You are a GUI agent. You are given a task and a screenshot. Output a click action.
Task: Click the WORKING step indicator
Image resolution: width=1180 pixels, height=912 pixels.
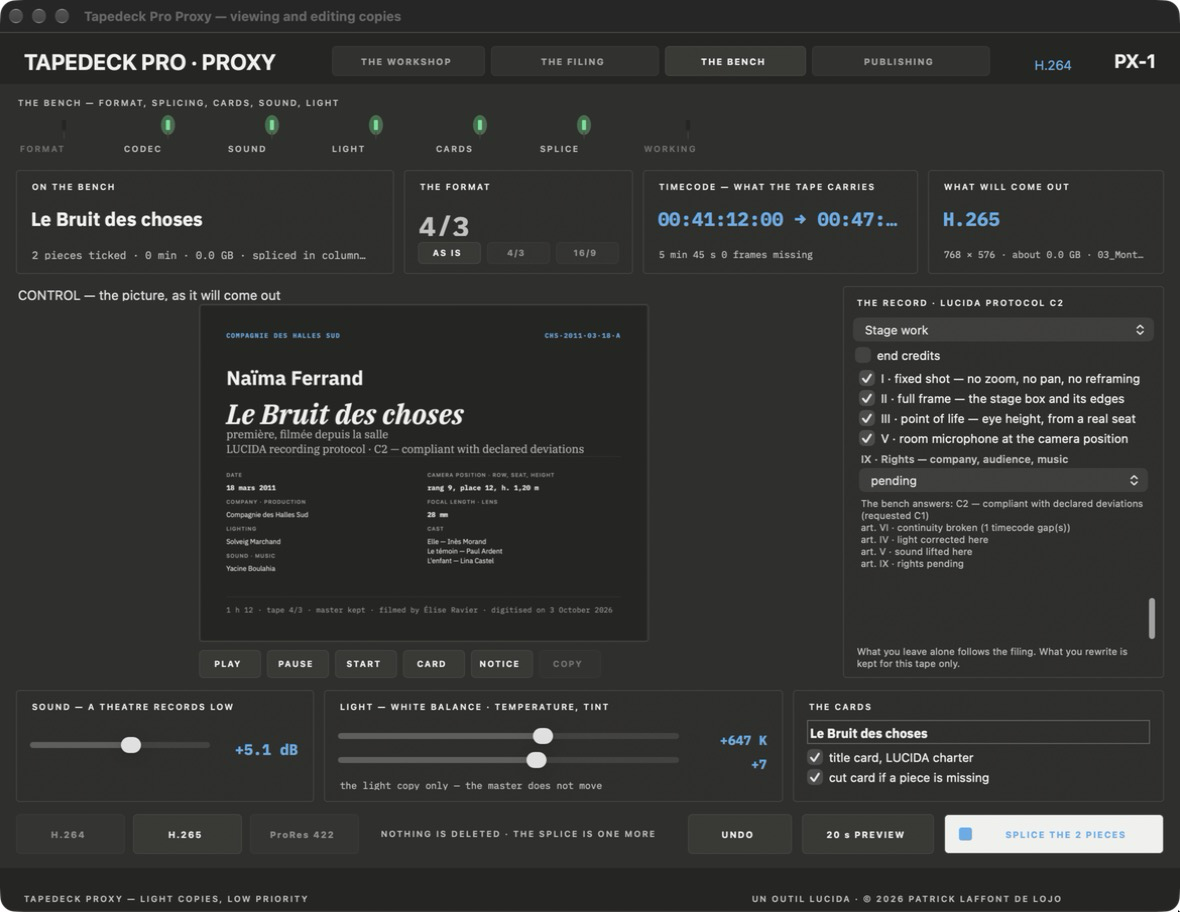coord(687,125)
